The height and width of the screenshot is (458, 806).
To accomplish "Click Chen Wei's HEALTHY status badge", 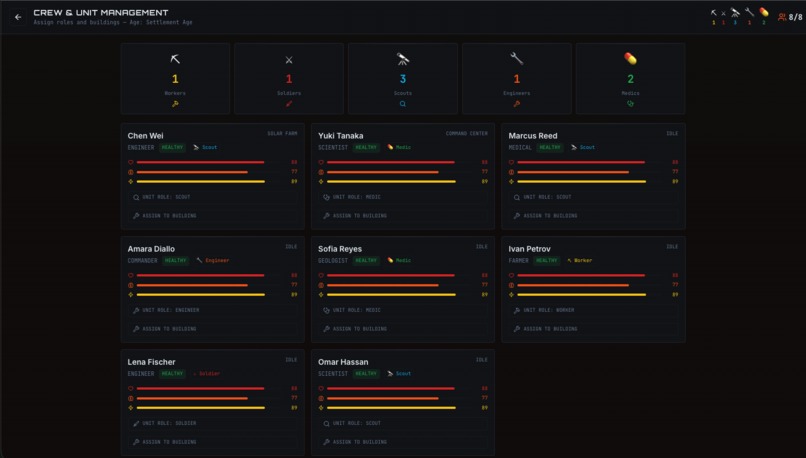I will click(x=172, y=148).
